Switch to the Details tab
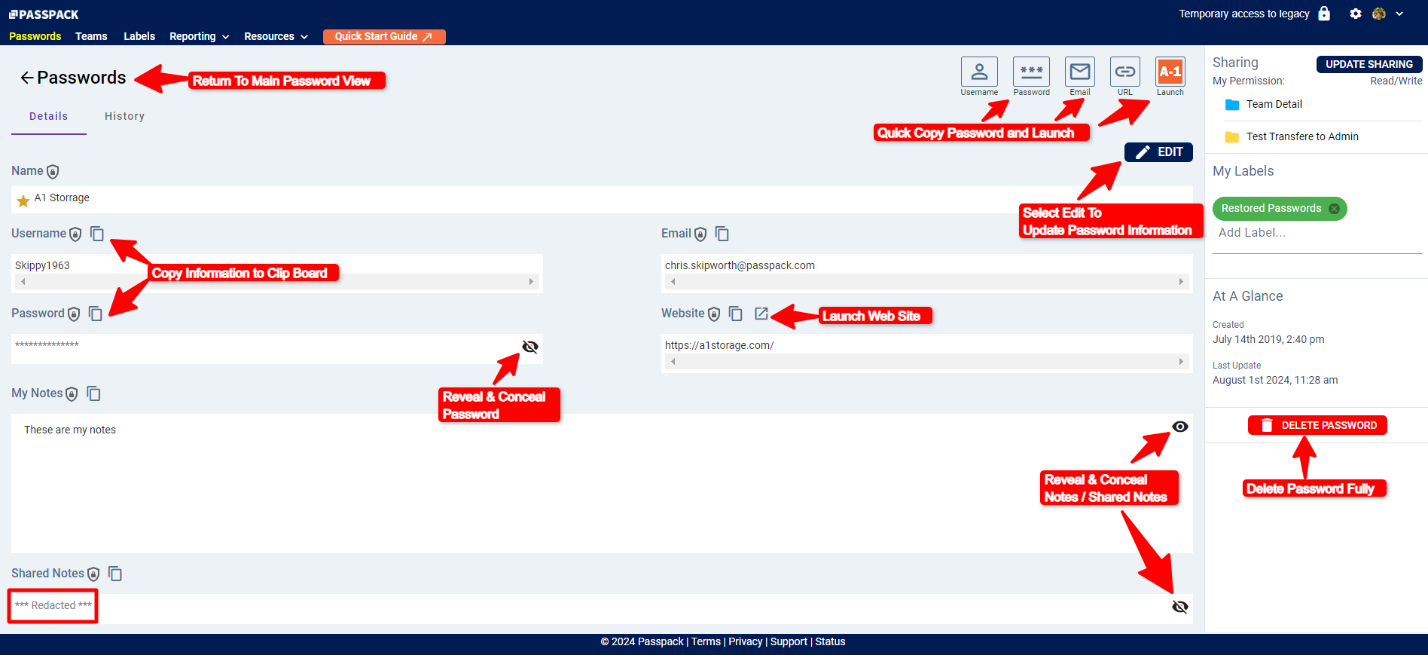1428x655 pixels. pos(48,116)
